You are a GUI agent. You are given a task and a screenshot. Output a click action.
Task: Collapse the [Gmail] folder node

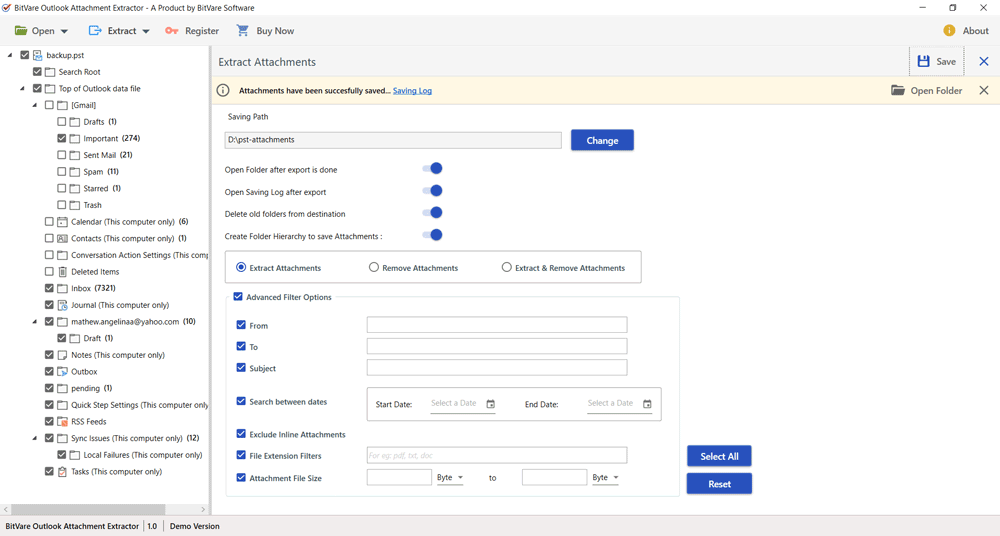tap(34, 105)
